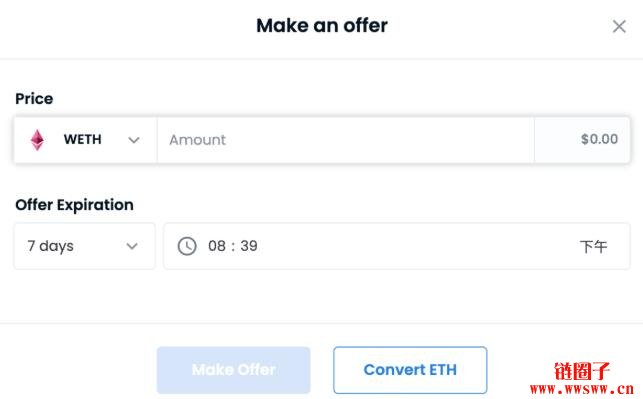The width and height of the screenshot is (643, 399).
Task: Click the Make an offer title
Action: (322, 25)
